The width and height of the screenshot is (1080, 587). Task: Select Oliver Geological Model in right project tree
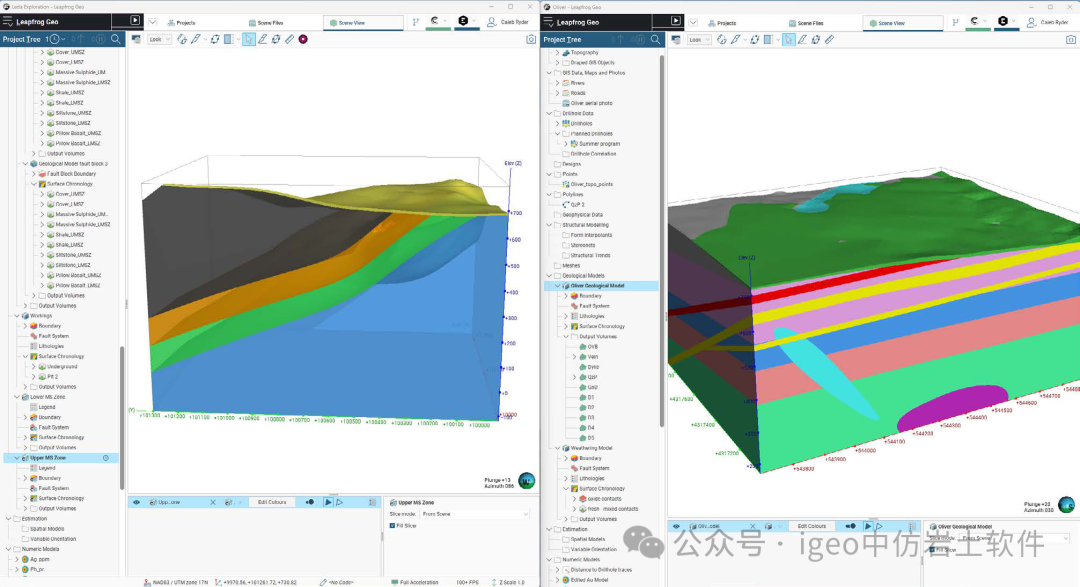pyautogui.click(x=598, y=286)
